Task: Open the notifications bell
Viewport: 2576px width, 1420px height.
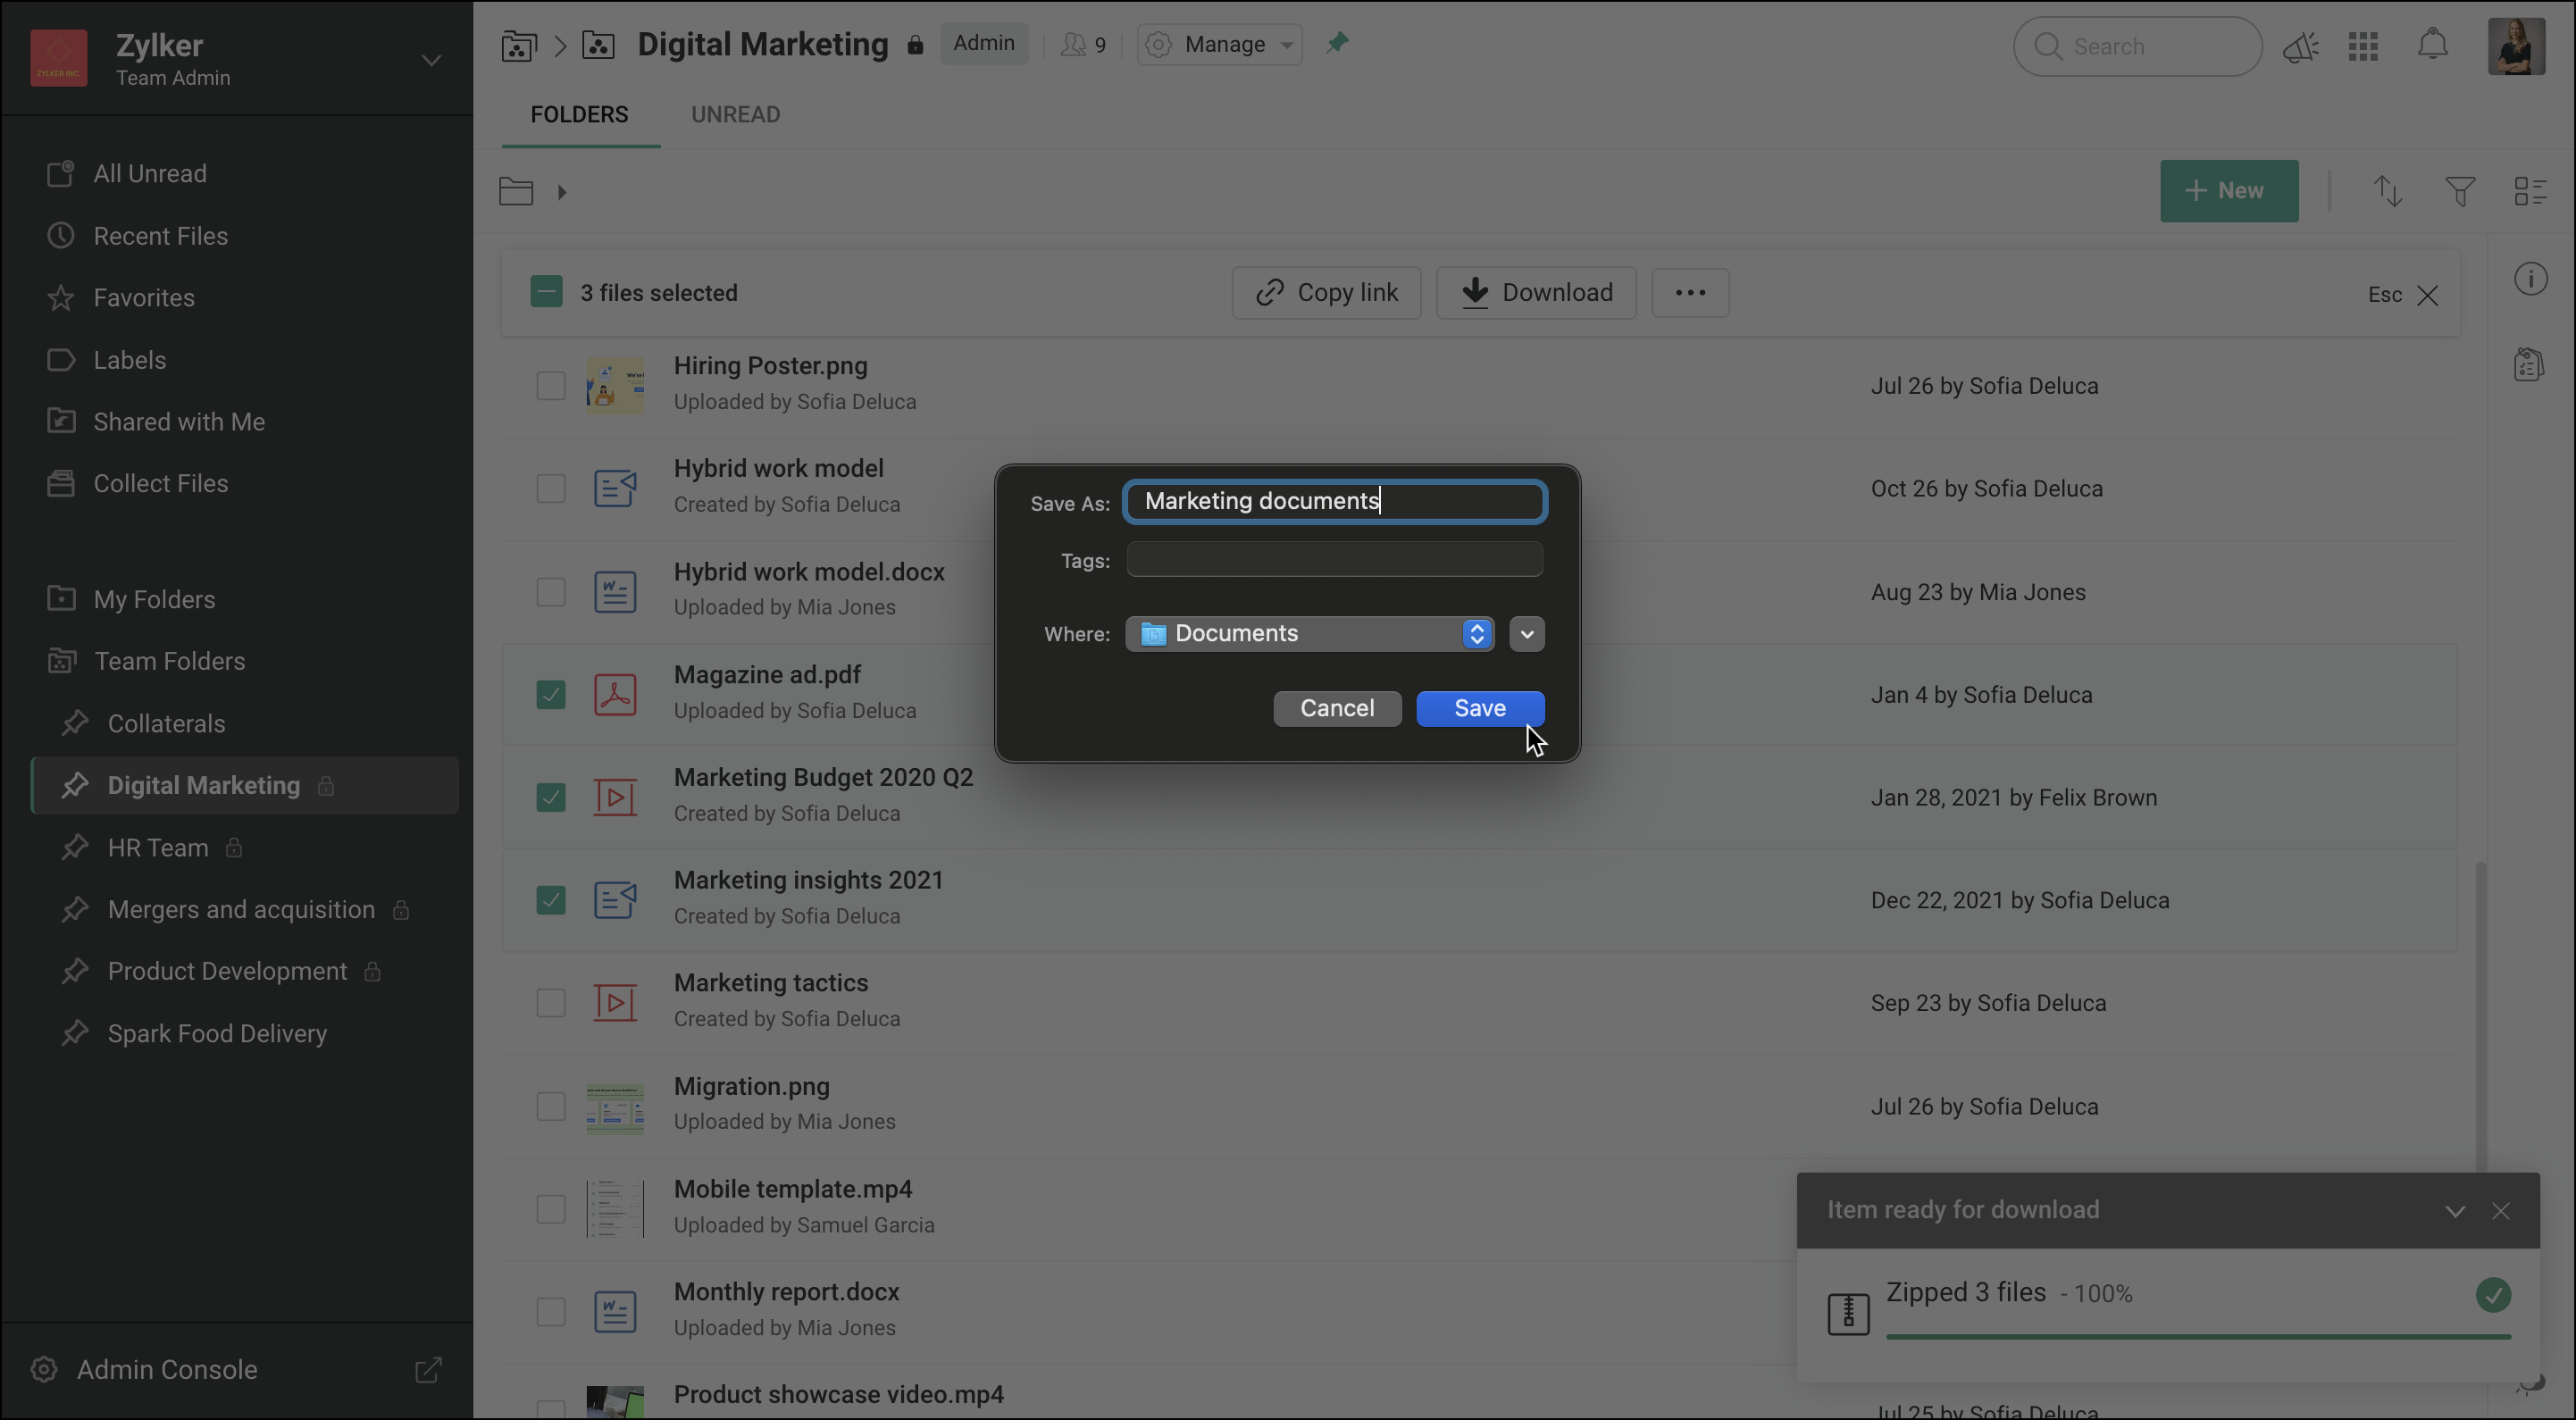Action: pos(2432,45)
